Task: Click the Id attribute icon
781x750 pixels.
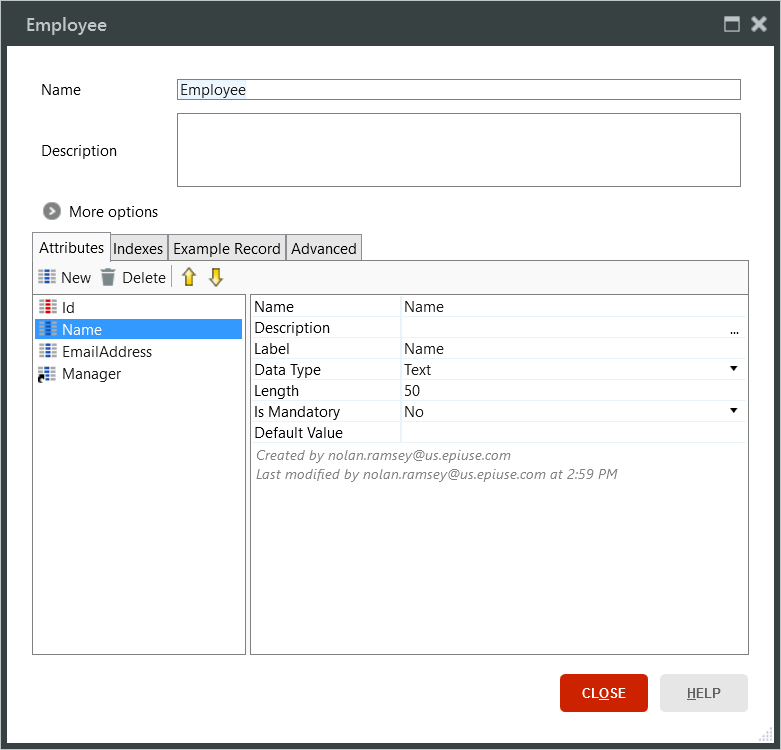Action: point(48,307)
